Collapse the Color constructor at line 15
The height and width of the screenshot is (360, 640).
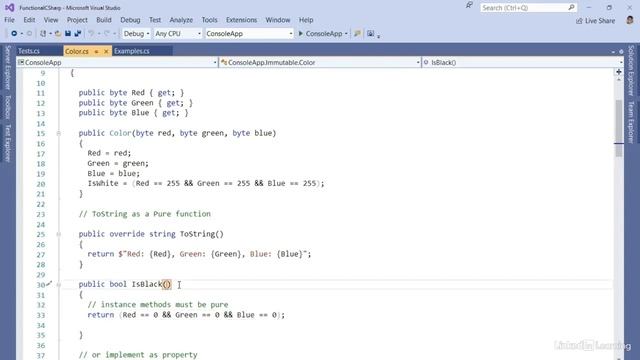(x=59, y=133)
